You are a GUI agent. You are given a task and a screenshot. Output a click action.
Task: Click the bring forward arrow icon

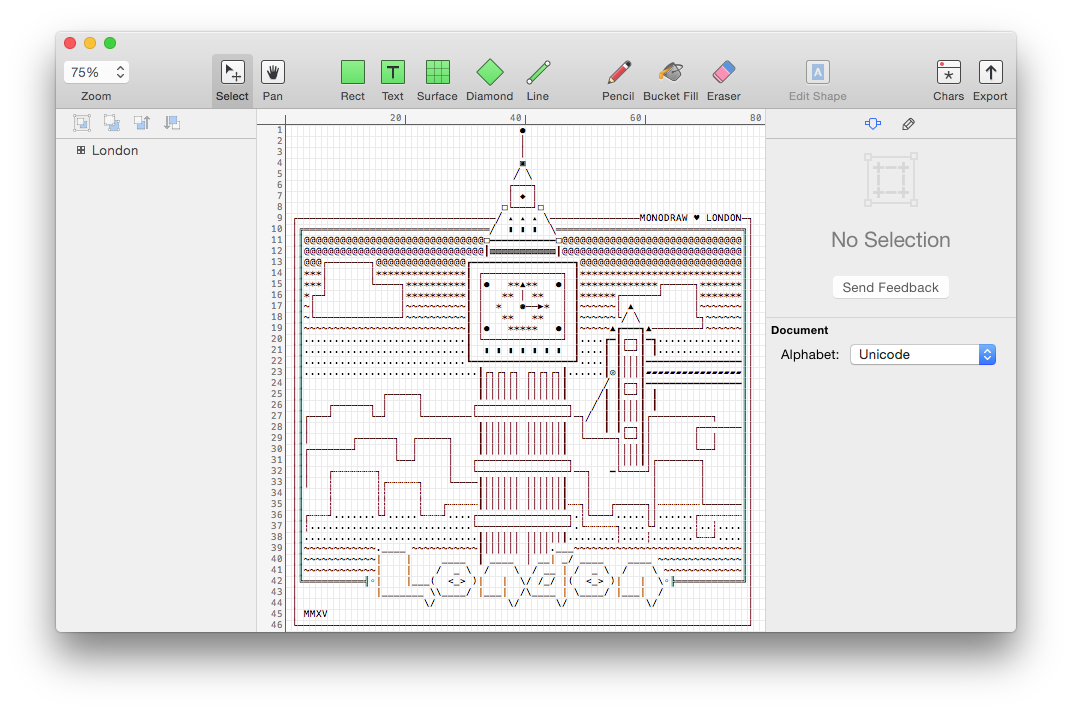[142, 123]
